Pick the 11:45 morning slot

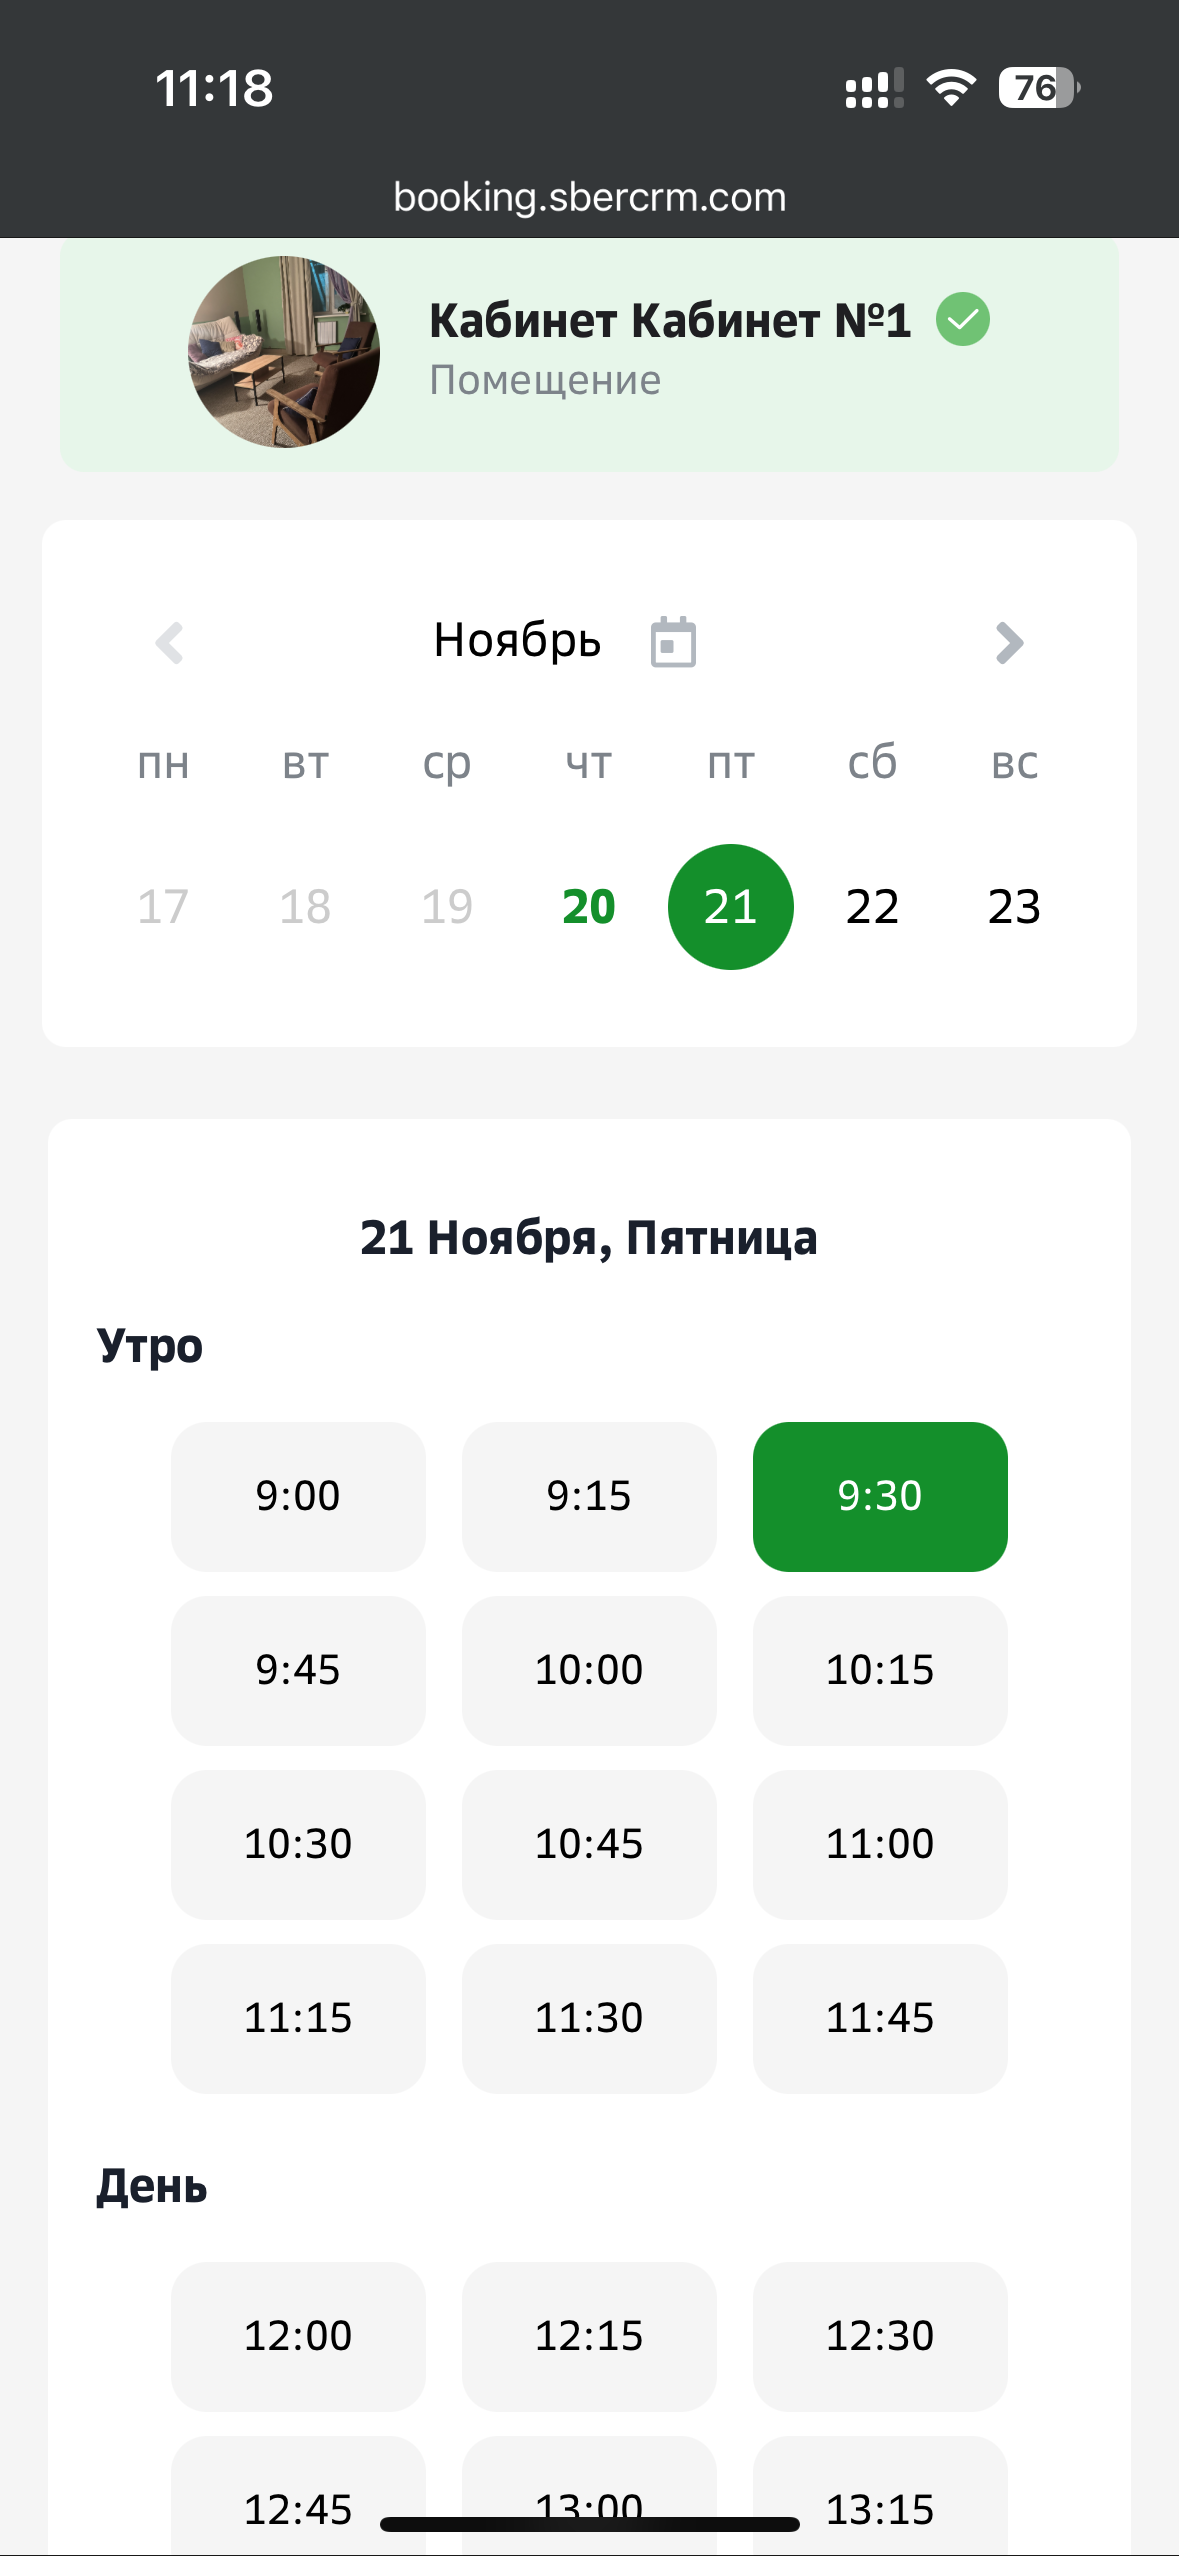(x=880, y=2018)
